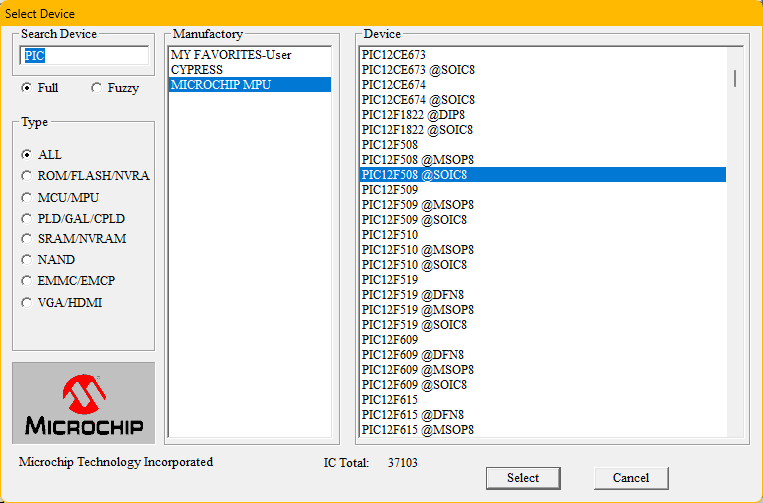Open MY FAVORITES-User manufacturer entry

point(250,54)
